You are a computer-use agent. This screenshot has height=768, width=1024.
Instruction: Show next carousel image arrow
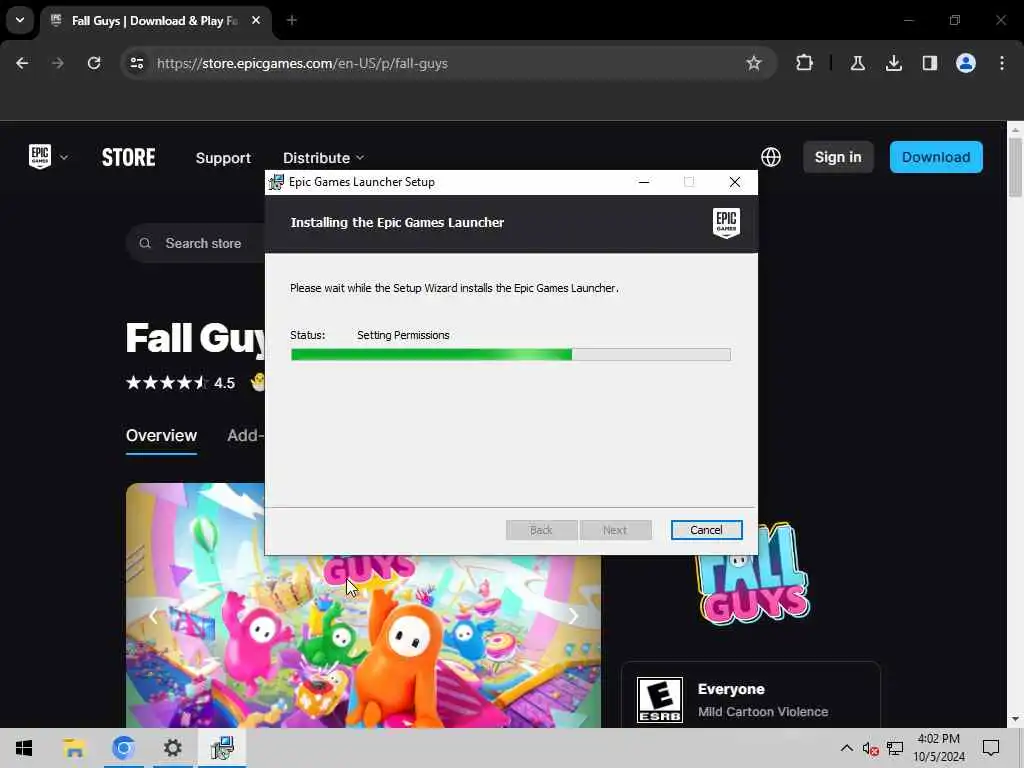573,616
